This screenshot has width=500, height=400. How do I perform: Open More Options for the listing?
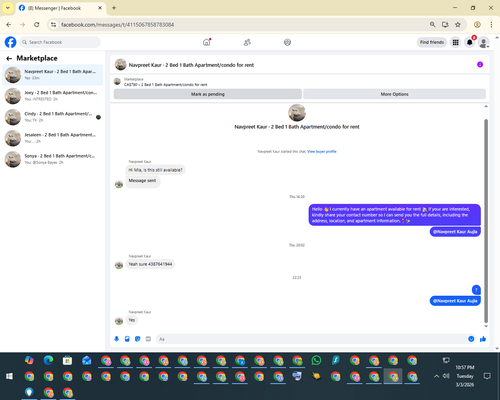coord(394,94)
